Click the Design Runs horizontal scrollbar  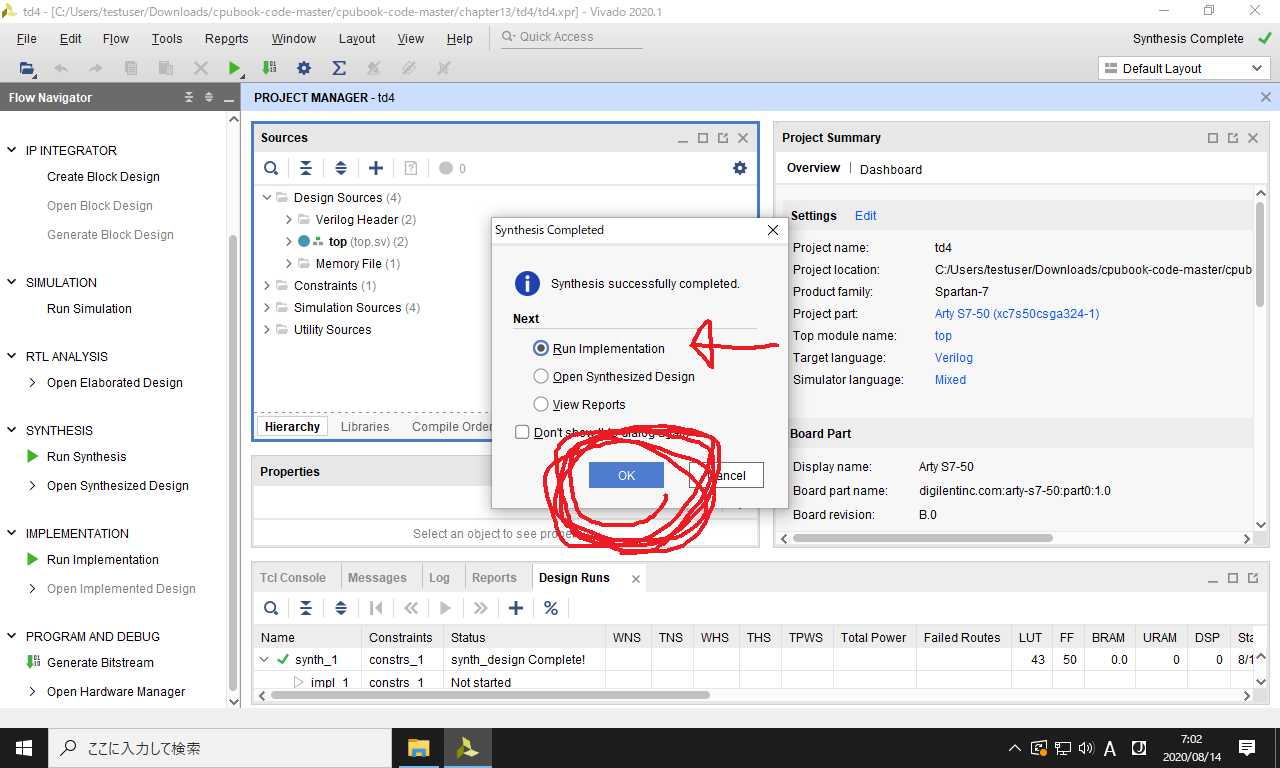pos(490,694)
